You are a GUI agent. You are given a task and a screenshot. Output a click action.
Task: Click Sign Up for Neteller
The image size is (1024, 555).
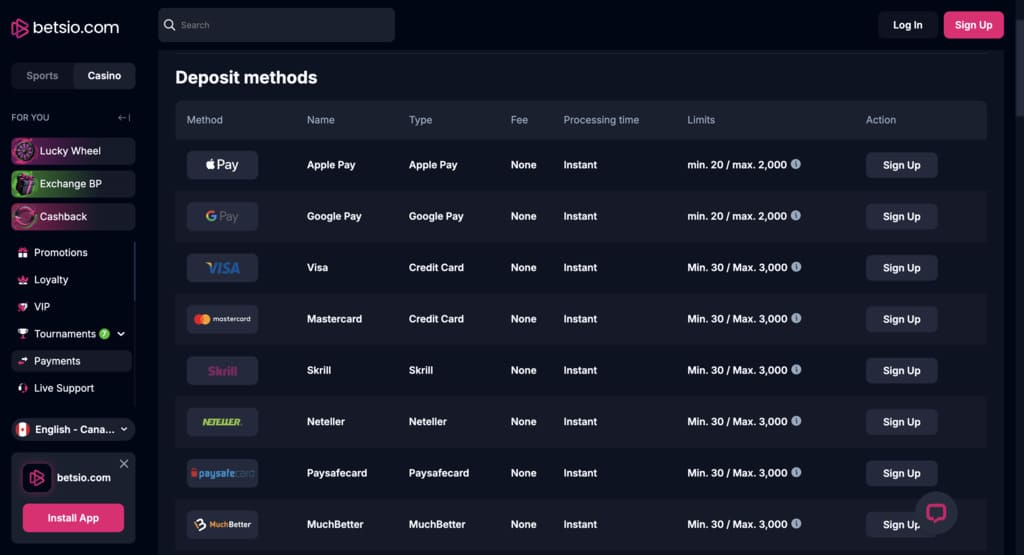[902, 422]
